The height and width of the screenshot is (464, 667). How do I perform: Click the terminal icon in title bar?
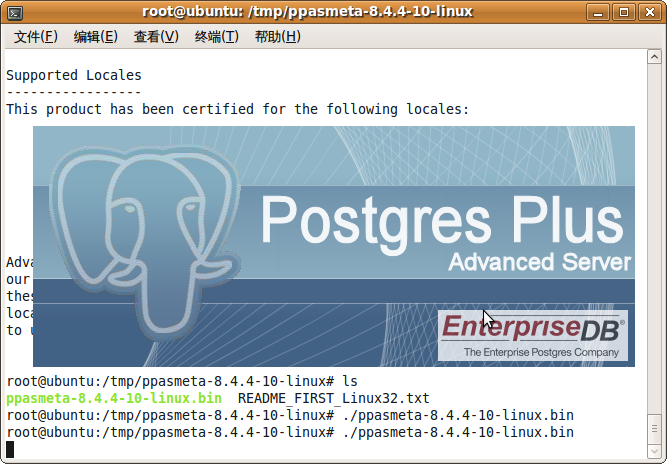point(15,13)
